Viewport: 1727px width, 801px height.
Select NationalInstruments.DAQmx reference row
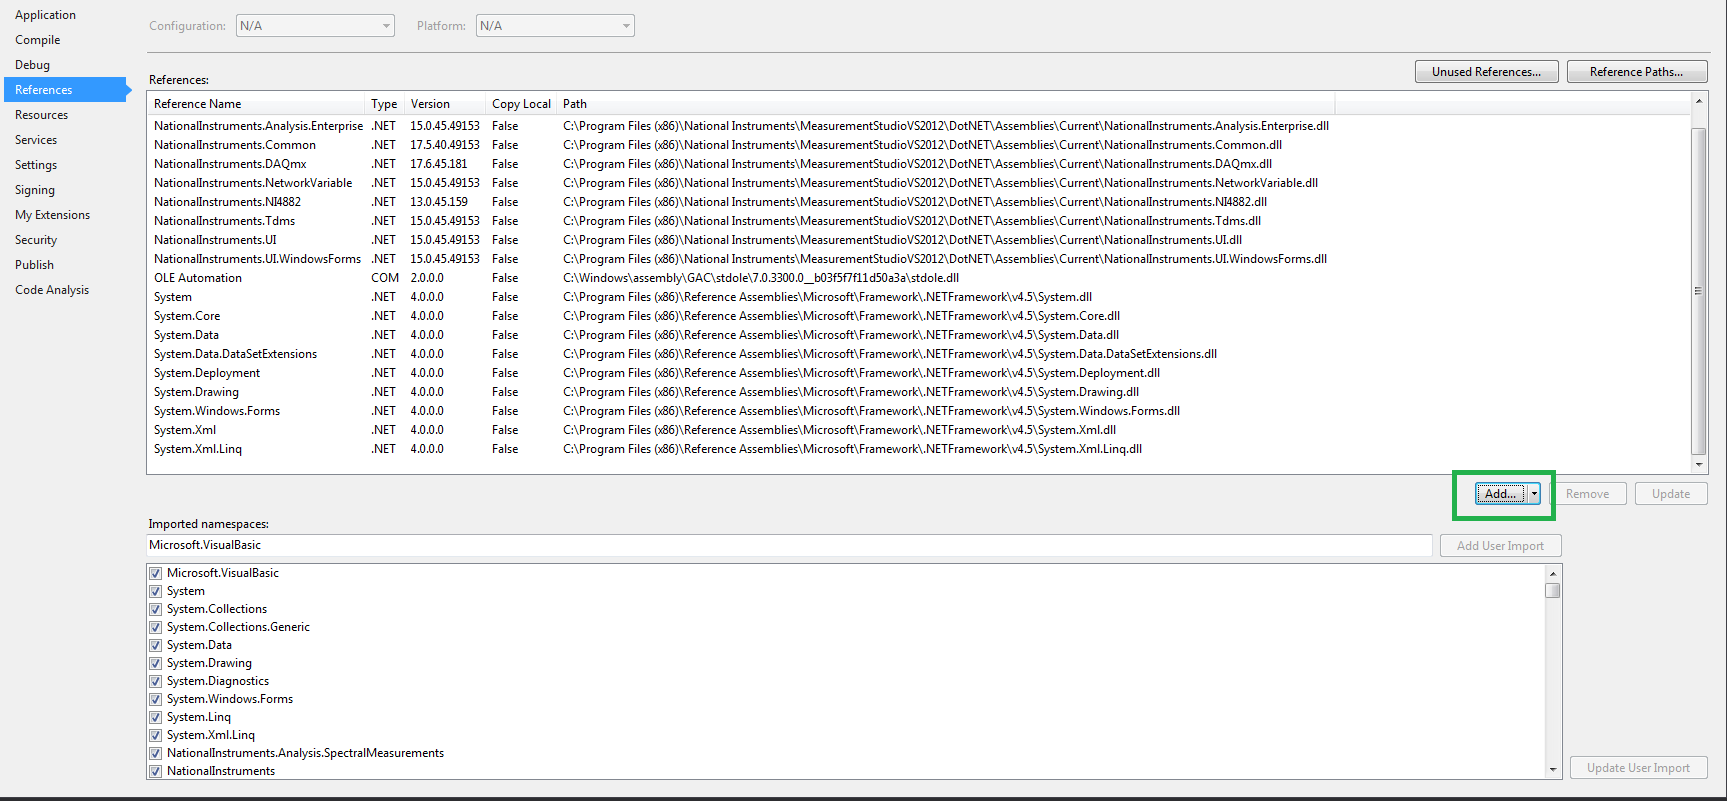(x=741, y=164)
